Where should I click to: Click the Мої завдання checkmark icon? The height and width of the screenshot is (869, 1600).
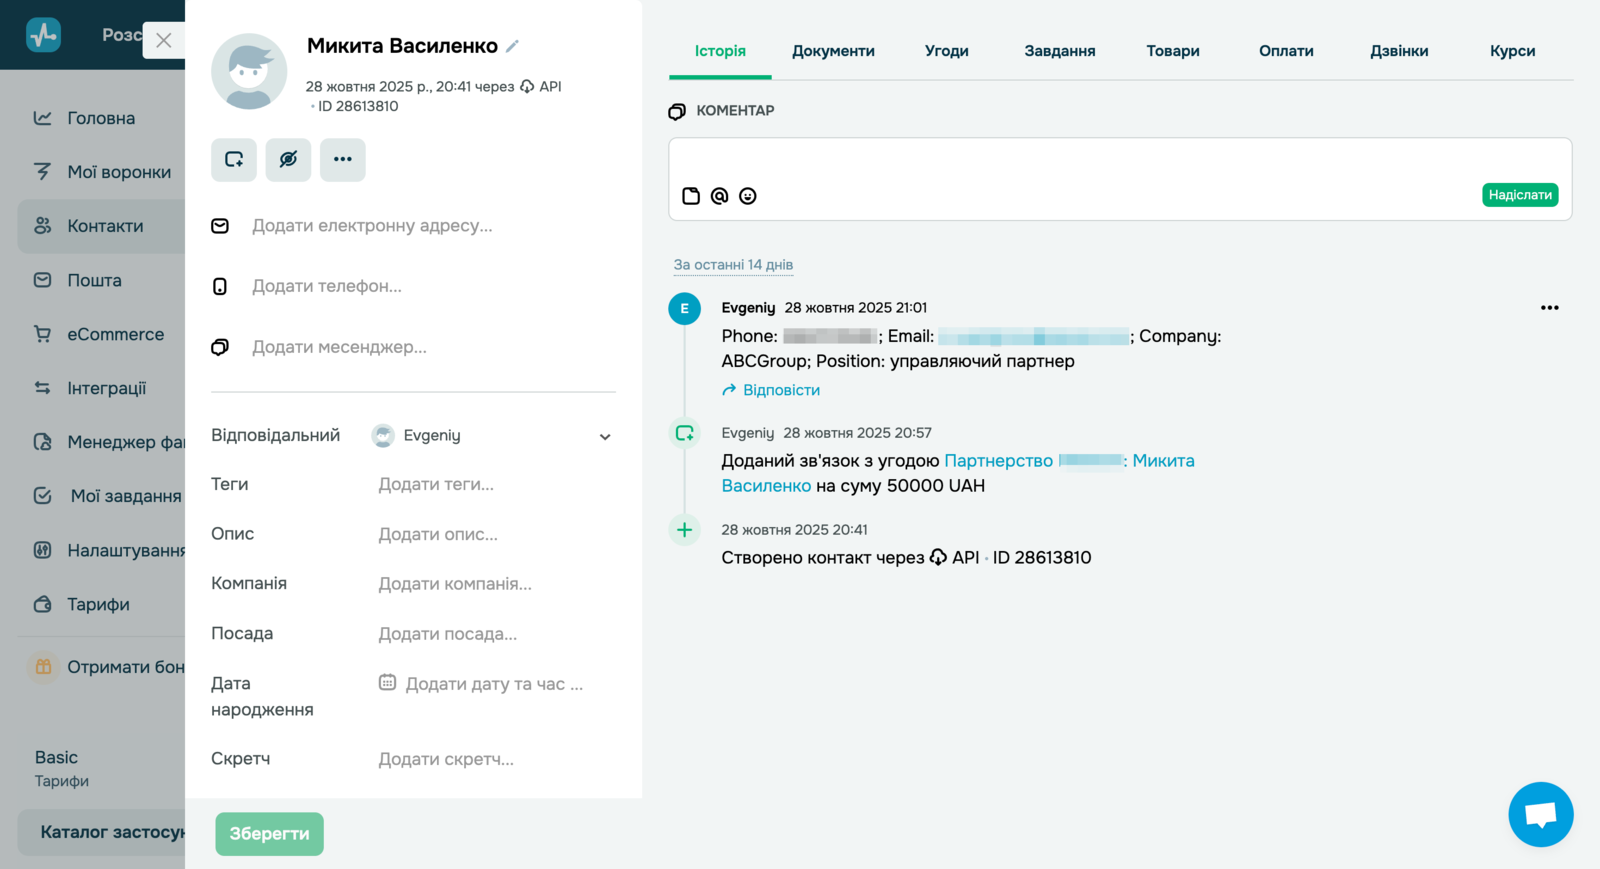coord(43,496)
